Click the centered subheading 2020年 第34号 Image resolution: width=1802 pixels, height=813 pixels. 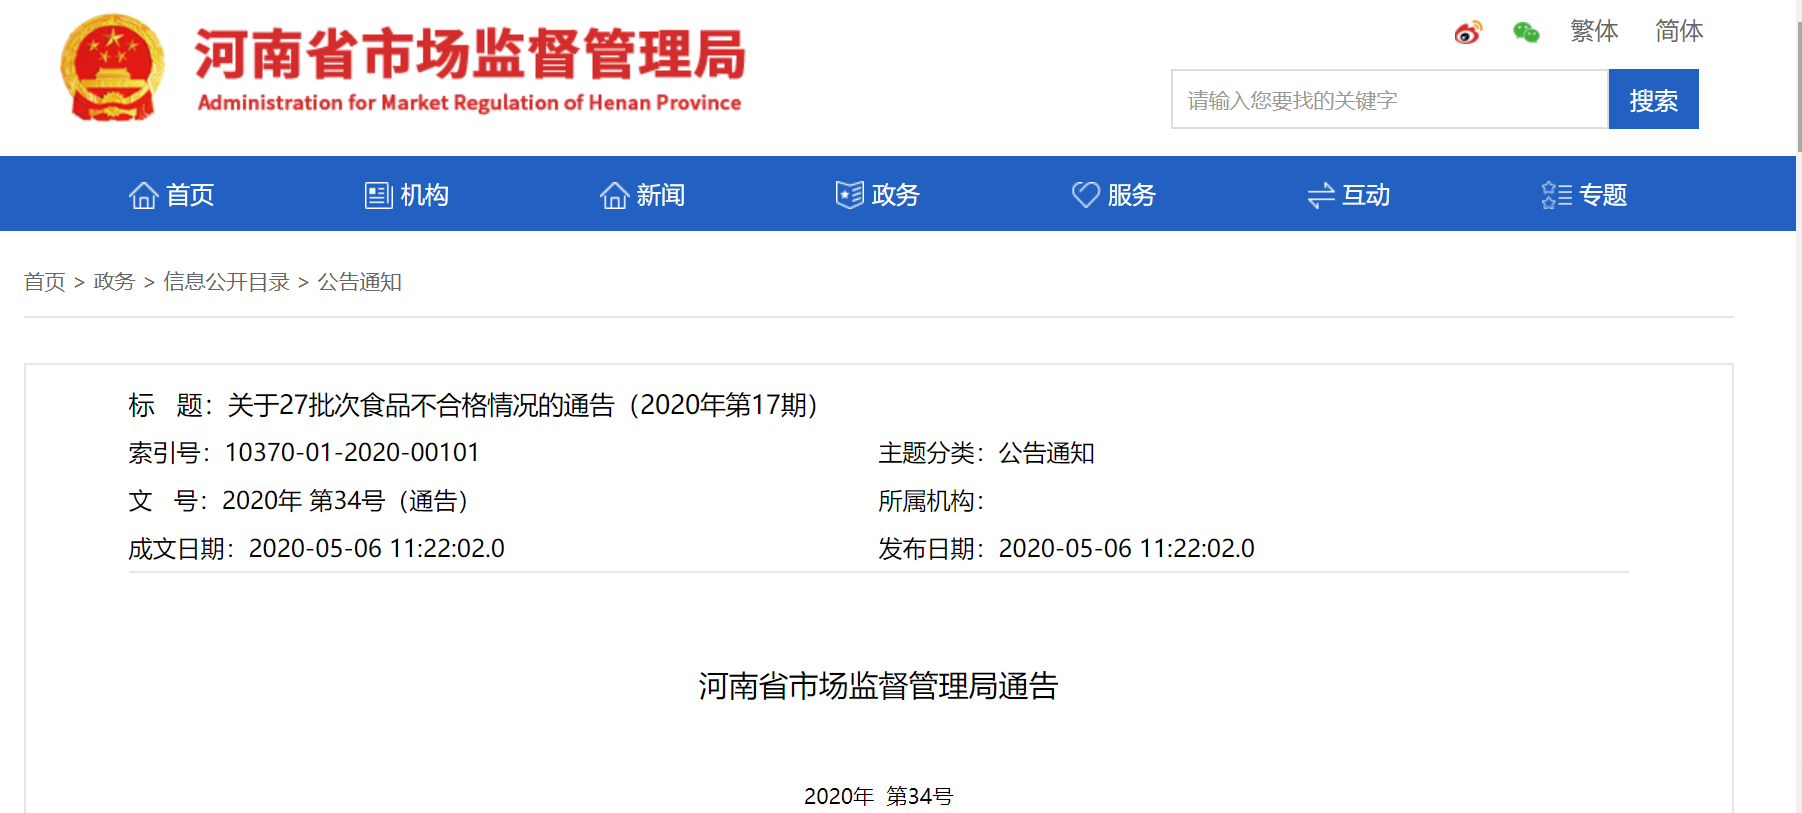click(878, 796)
